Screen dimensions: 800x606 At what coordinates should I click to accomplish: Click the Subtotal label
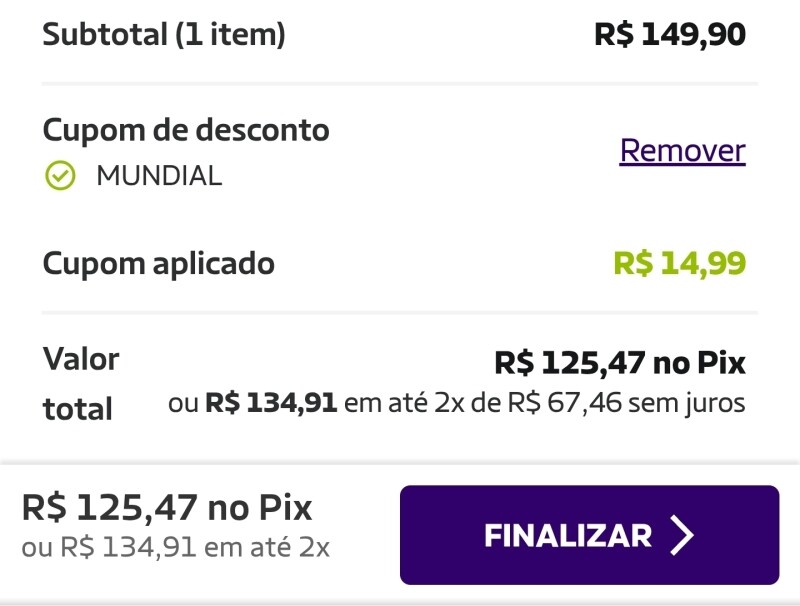(104, 35)
